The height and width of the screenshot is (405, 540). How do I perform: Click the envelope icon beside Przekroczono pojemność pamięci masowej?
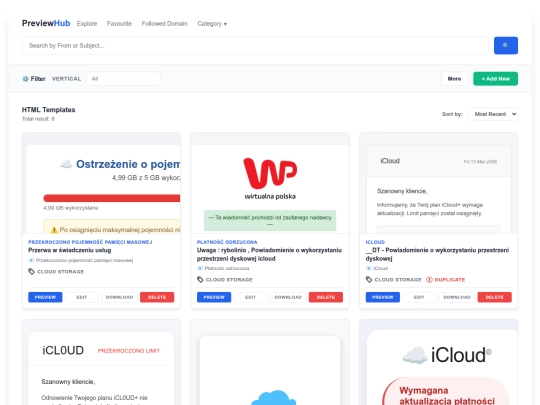31,260
